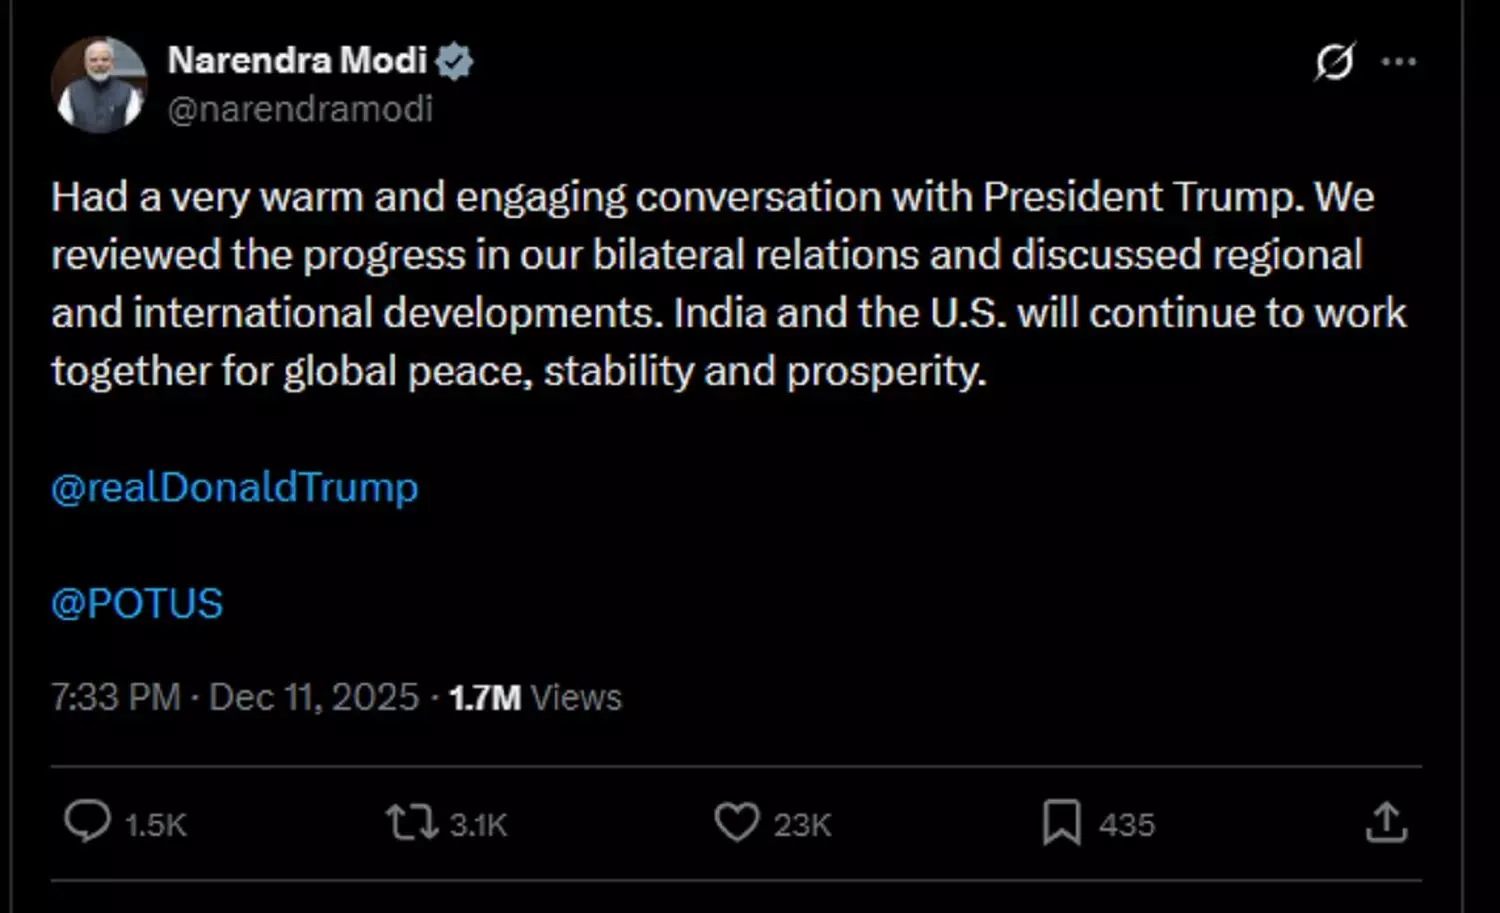Repost using the retweet arrows icon
The image size is (1500, 913).
pos(412,823)
